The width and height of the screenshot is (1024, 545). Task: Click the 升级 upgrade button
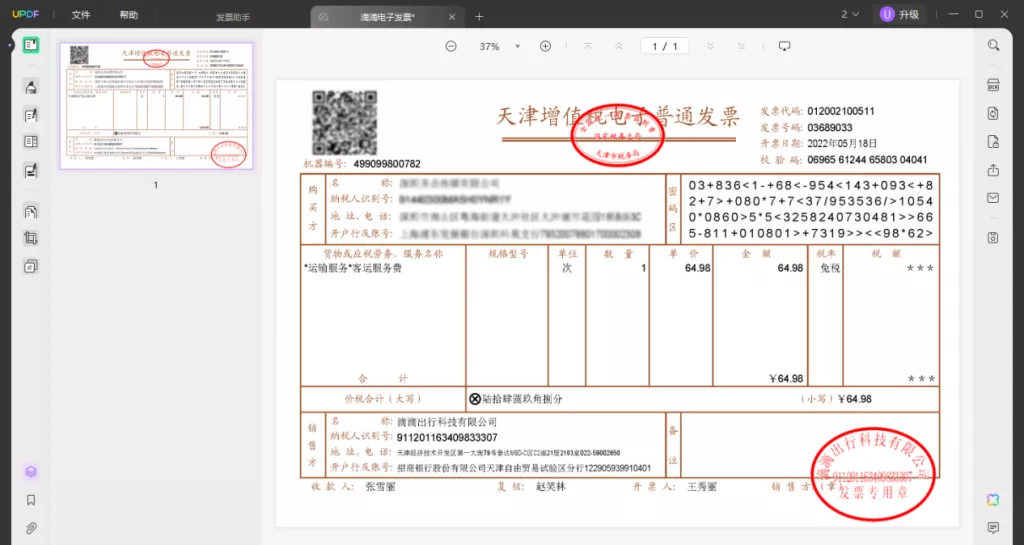coord(900,14)
